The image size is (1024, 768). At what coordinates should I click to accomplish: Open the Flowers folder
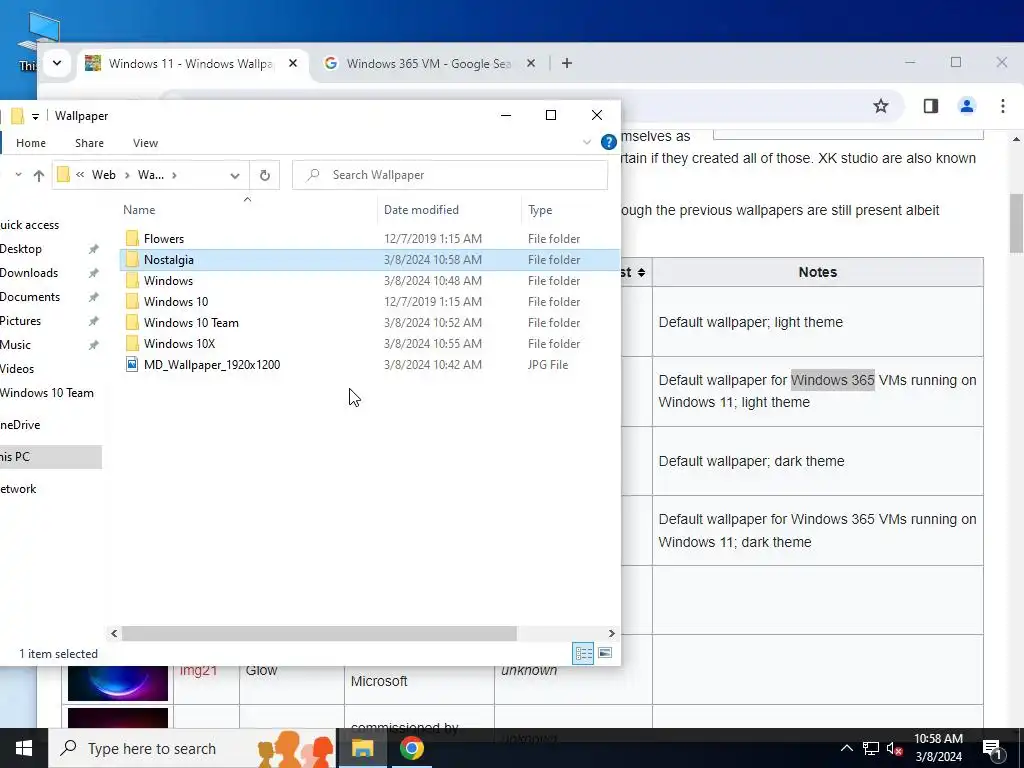click(163, 239)
